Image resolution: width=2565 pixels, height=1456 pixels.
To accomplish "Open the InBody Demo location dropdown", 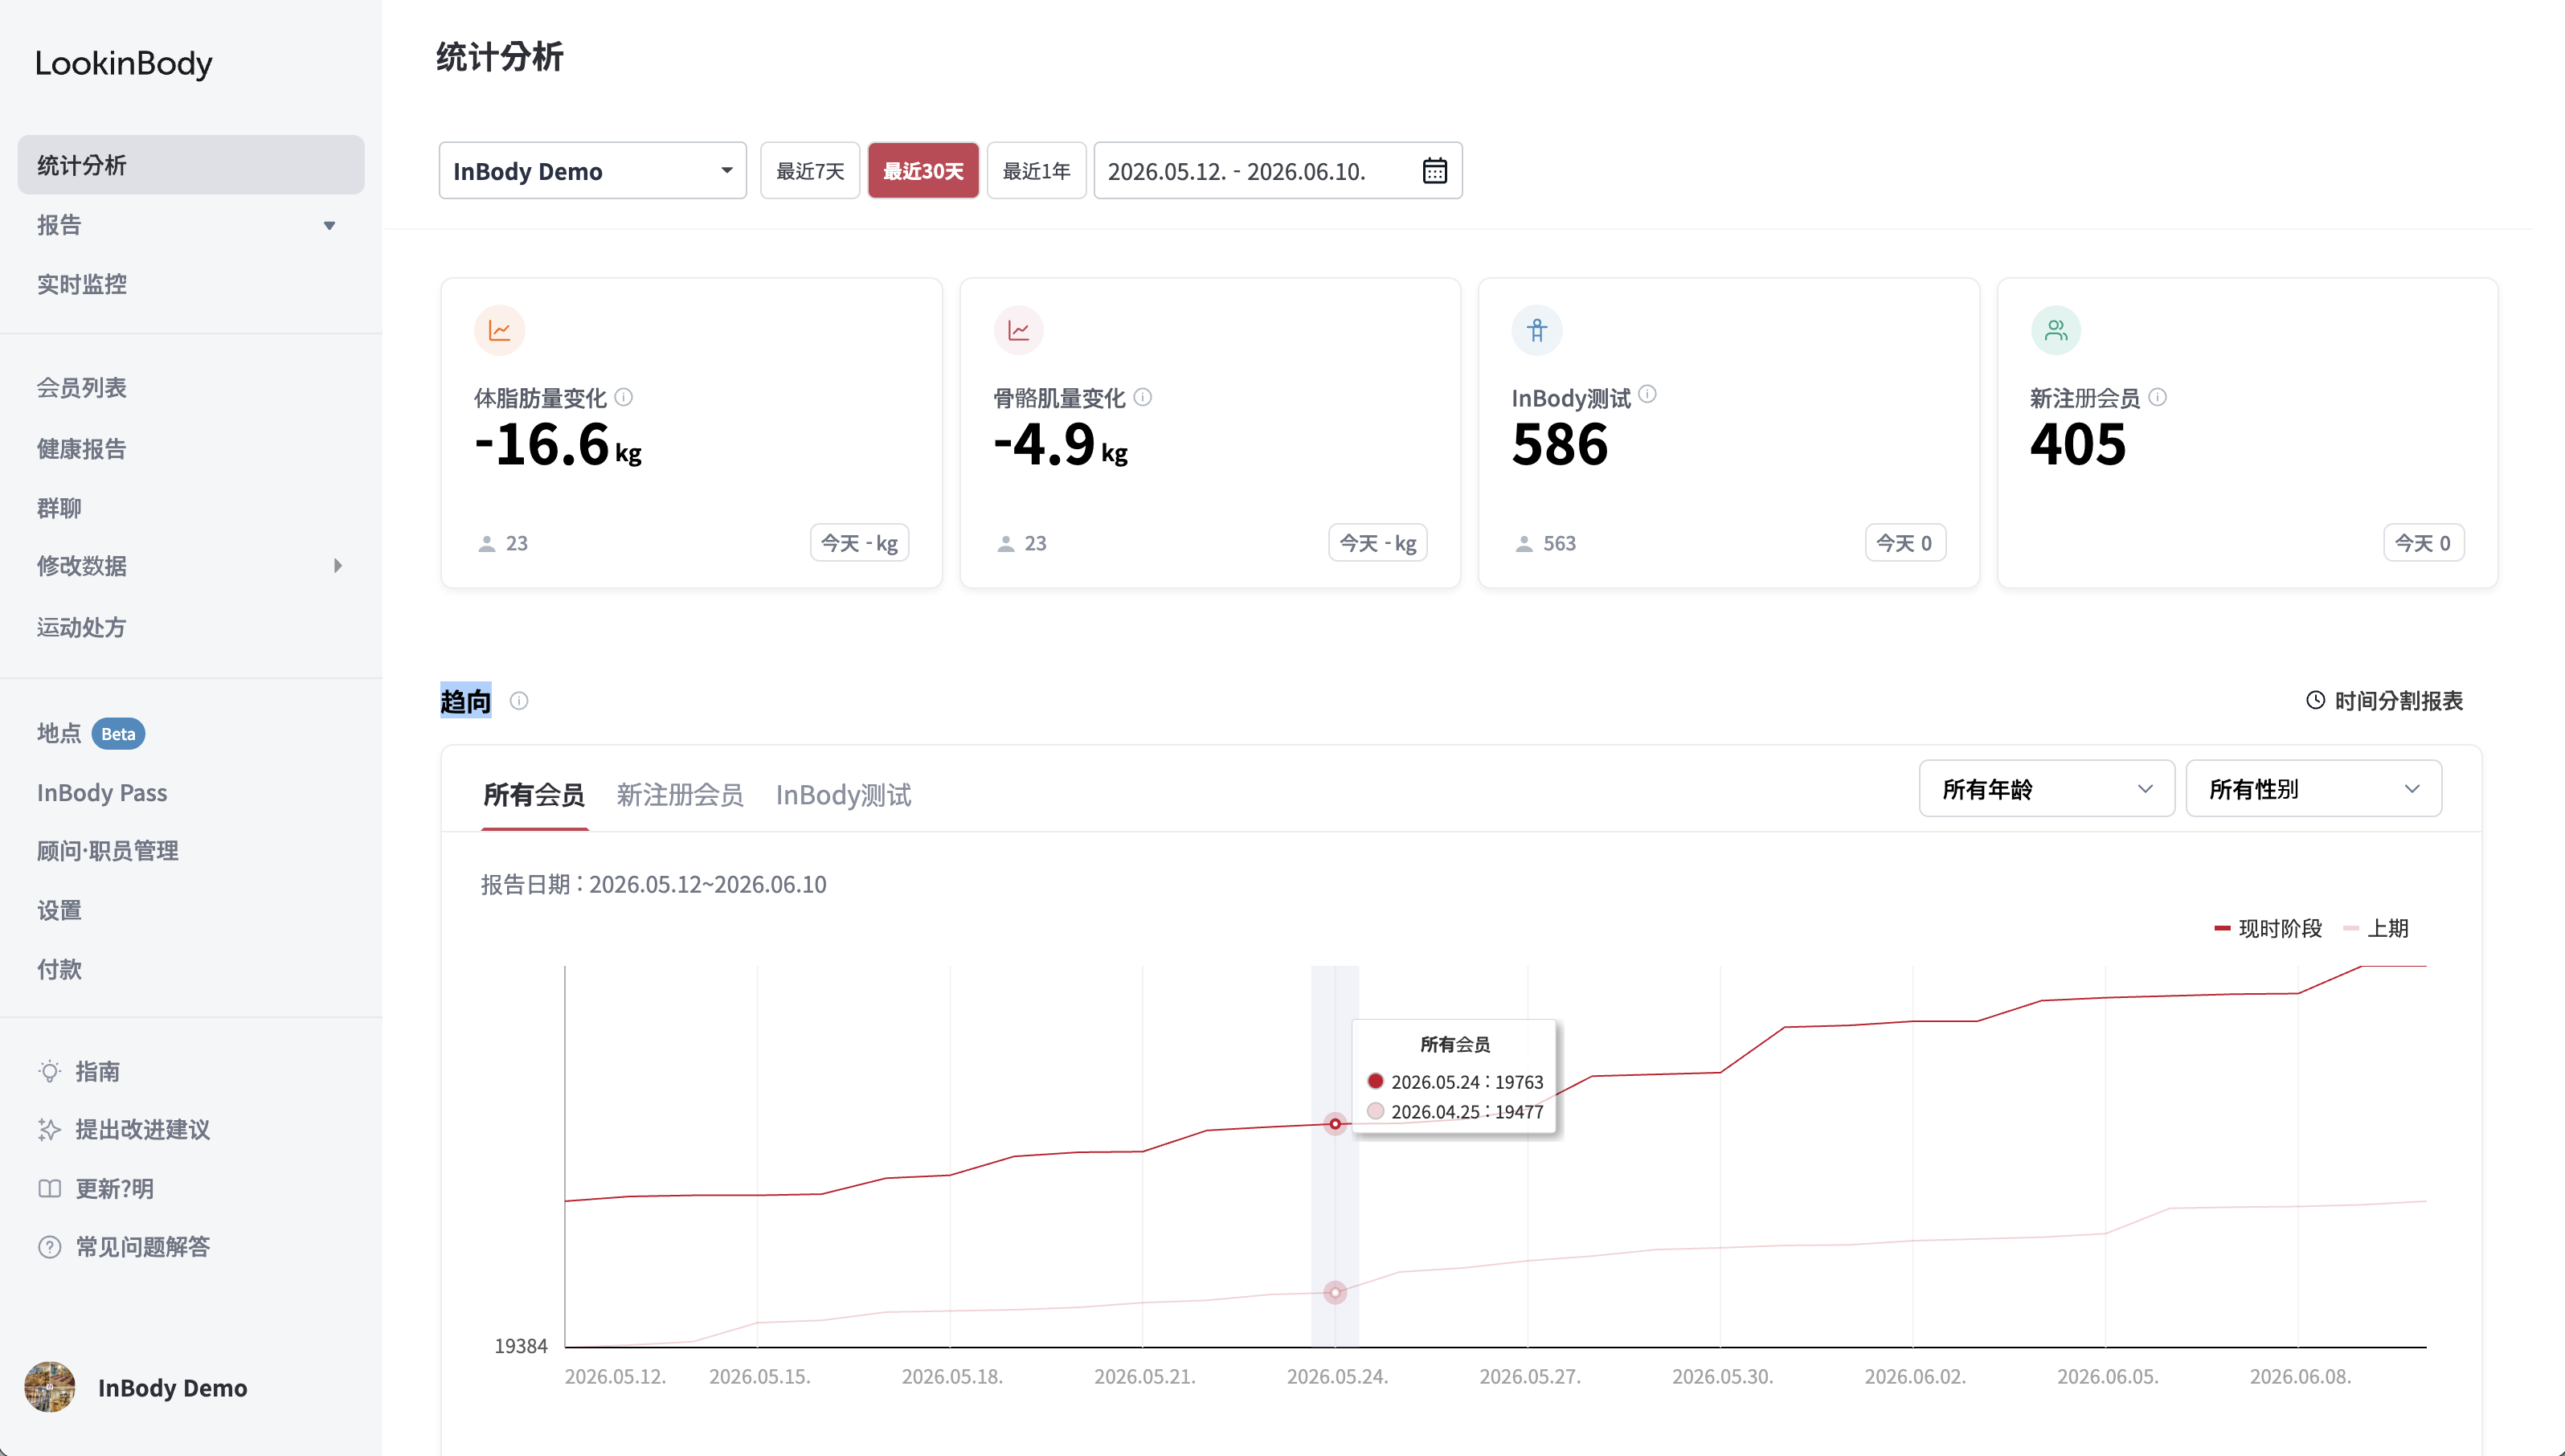I will click(x=593, y=171).
